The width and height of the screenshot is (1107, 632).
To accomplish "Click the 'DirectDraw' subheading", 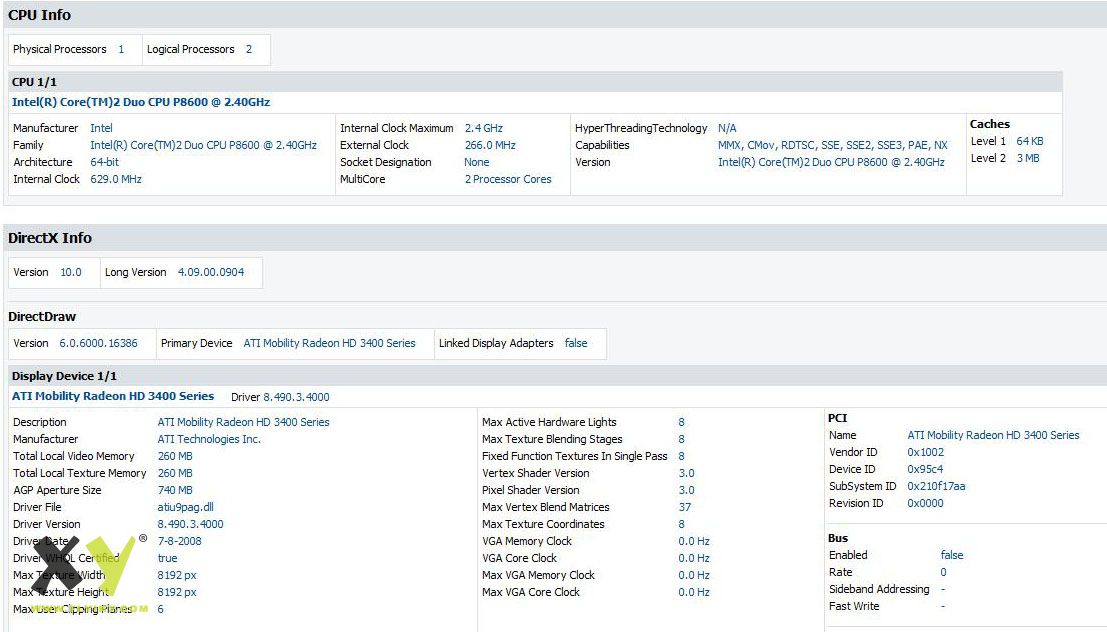I will coord(42,316).
